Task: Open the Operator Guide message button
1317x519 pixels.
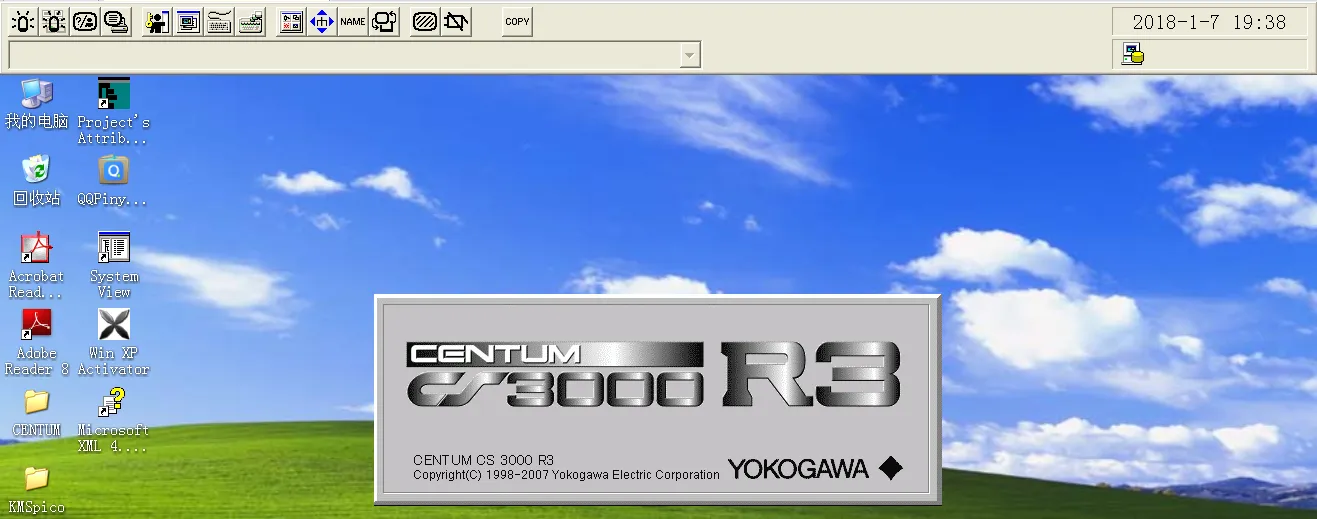Action: coord(85,21)
